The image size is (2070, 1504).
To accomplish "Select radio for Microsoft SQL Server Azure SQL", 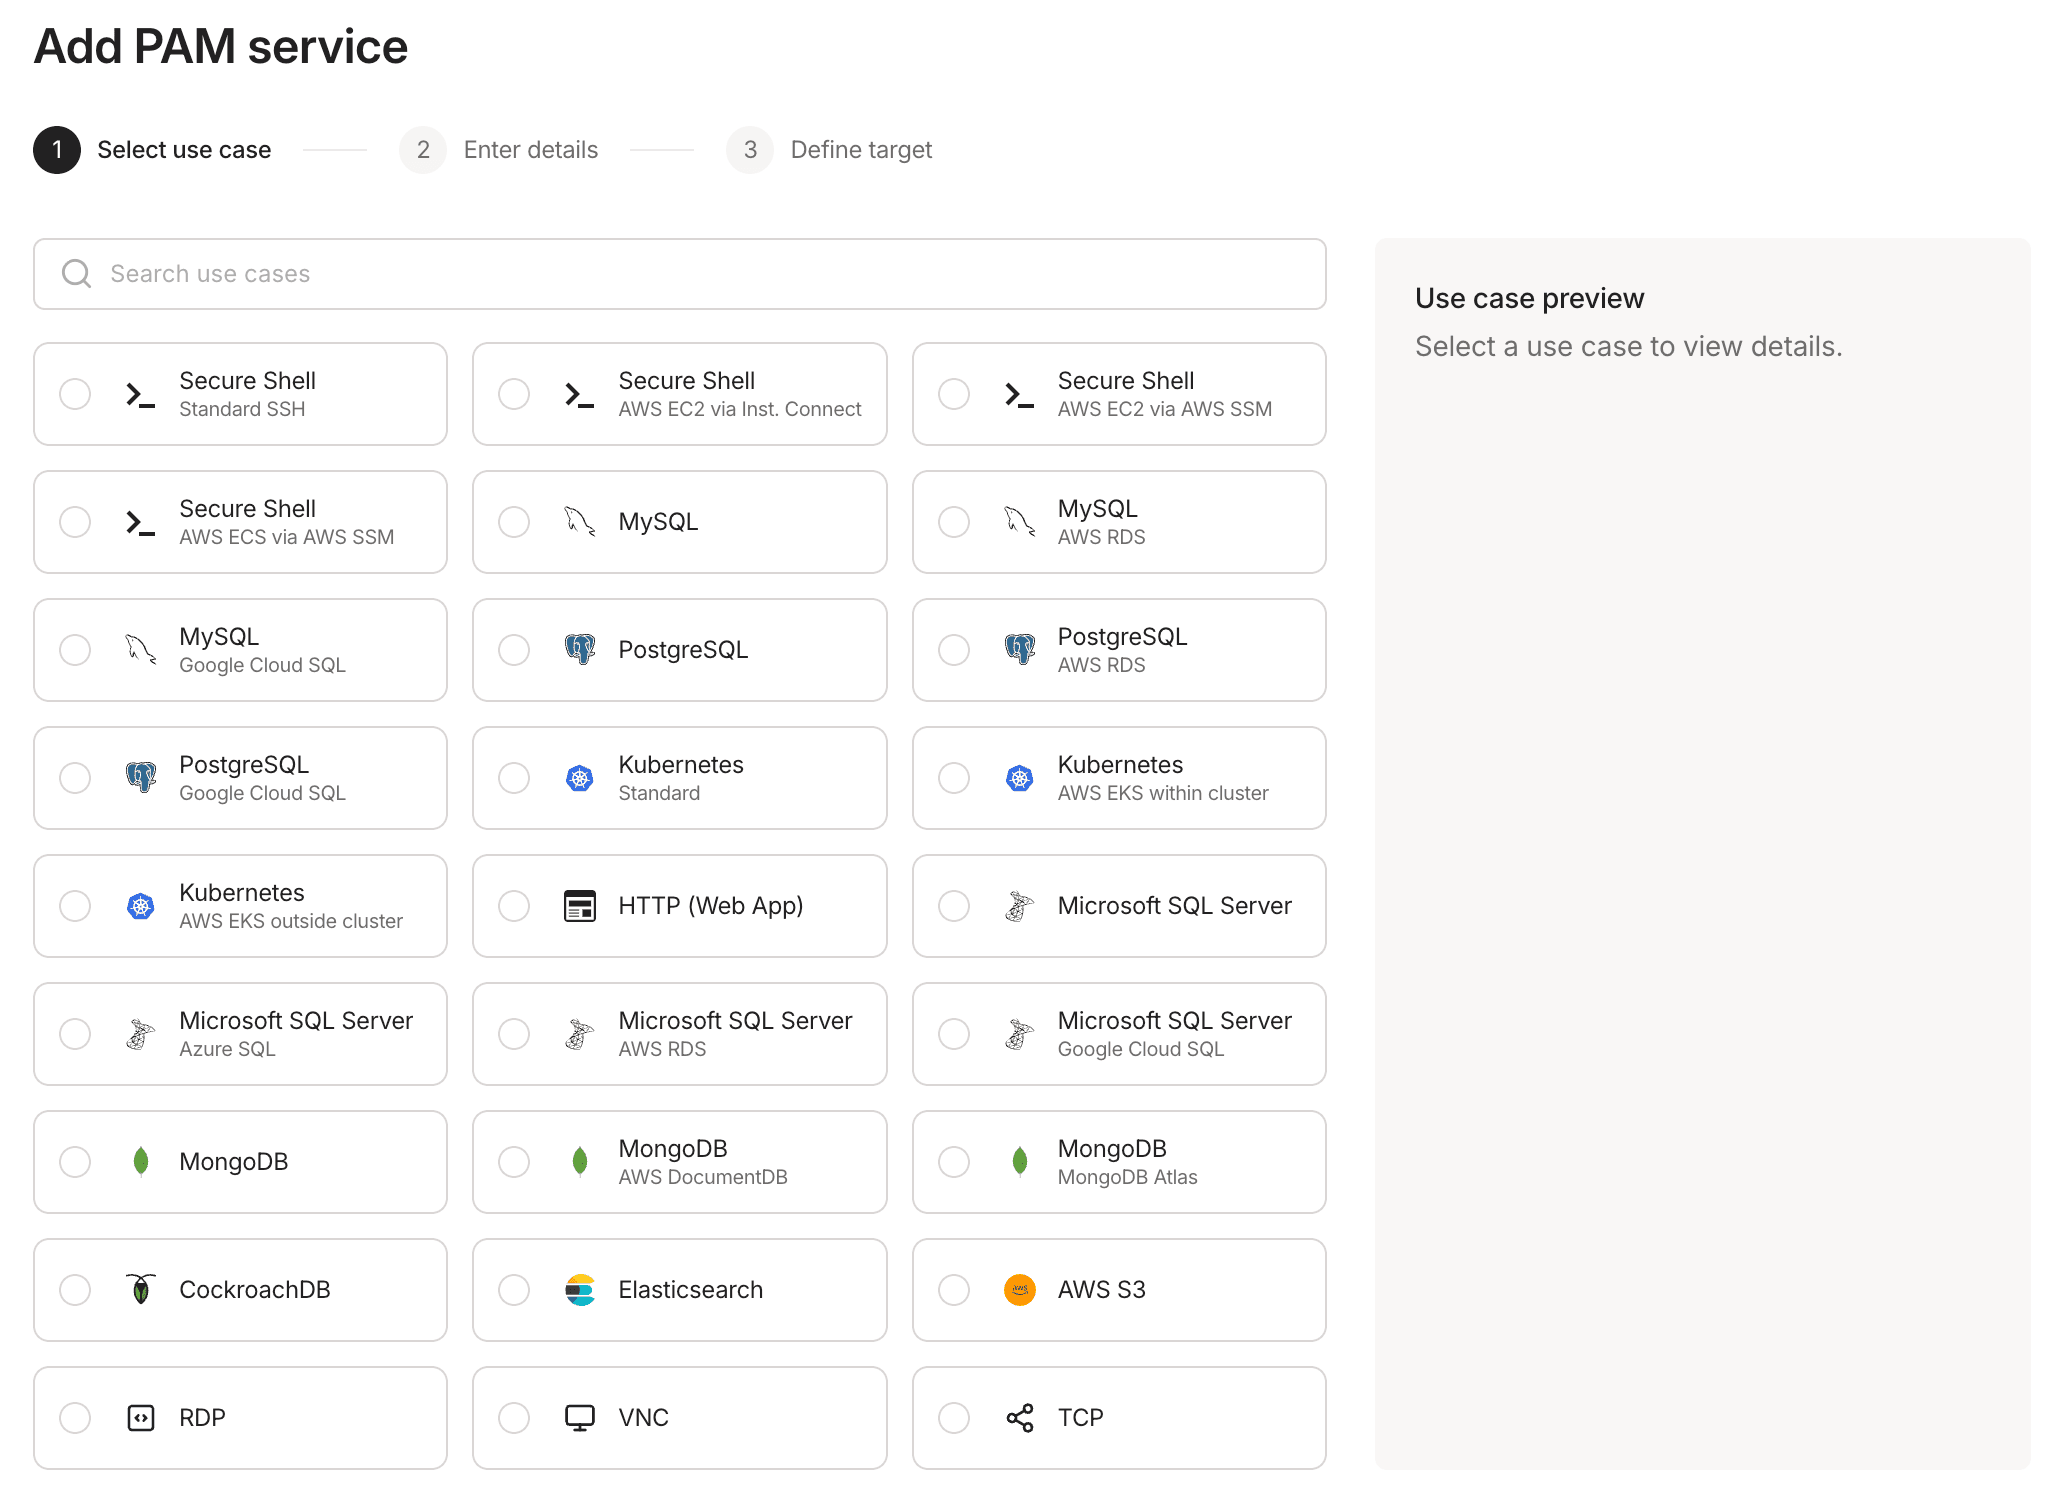I will [75, 1034].
